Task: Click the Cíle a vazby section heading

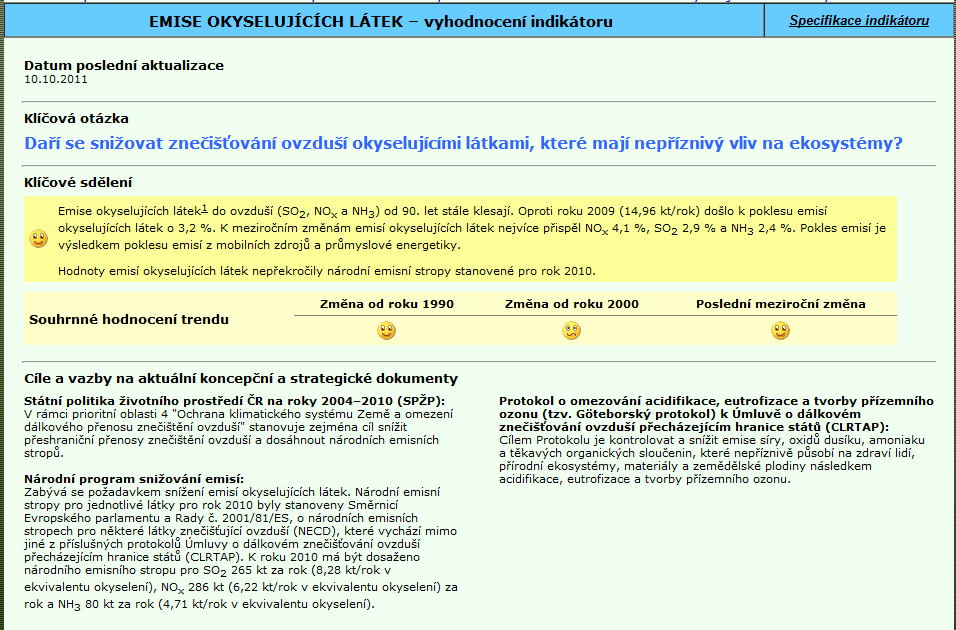Action: [x=241, y=379]
